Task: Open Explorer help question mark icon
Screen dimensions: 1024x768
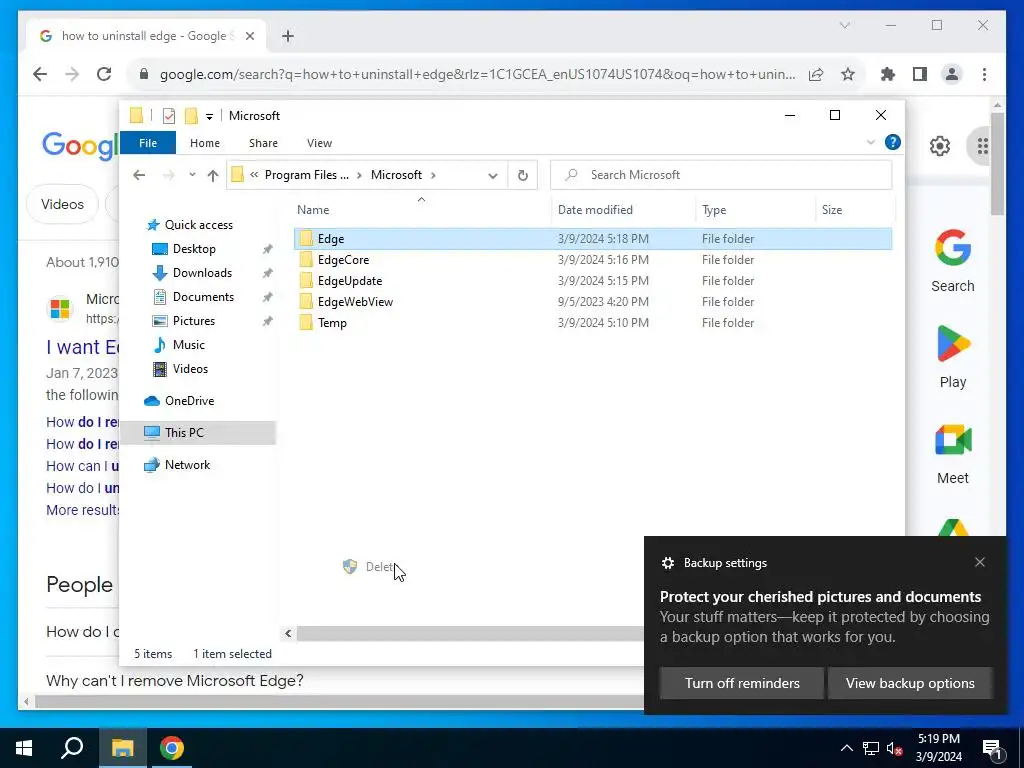Action: click(893, 142)
